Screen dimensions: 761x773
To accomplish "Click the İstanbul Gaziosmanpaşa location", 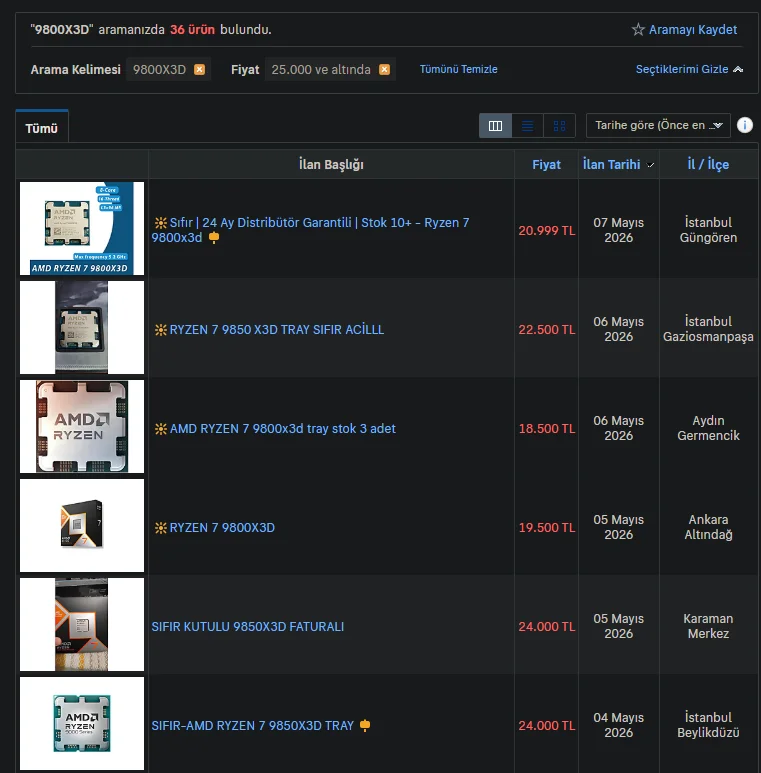I will 708,329.
